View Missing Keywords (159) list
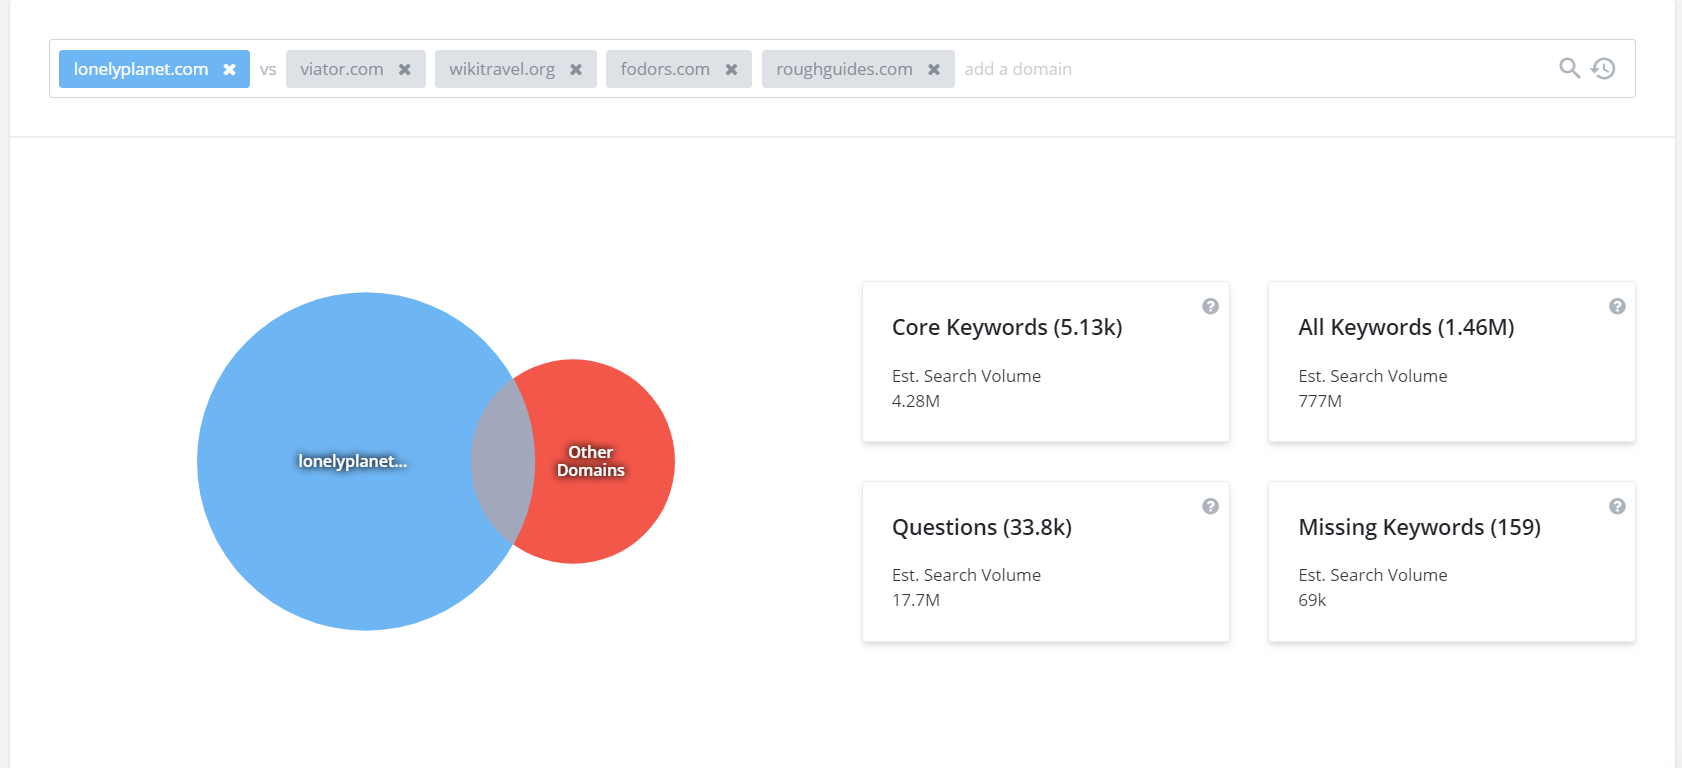The width and height of the screenshot is (1682, 768). coord(1418,527)
